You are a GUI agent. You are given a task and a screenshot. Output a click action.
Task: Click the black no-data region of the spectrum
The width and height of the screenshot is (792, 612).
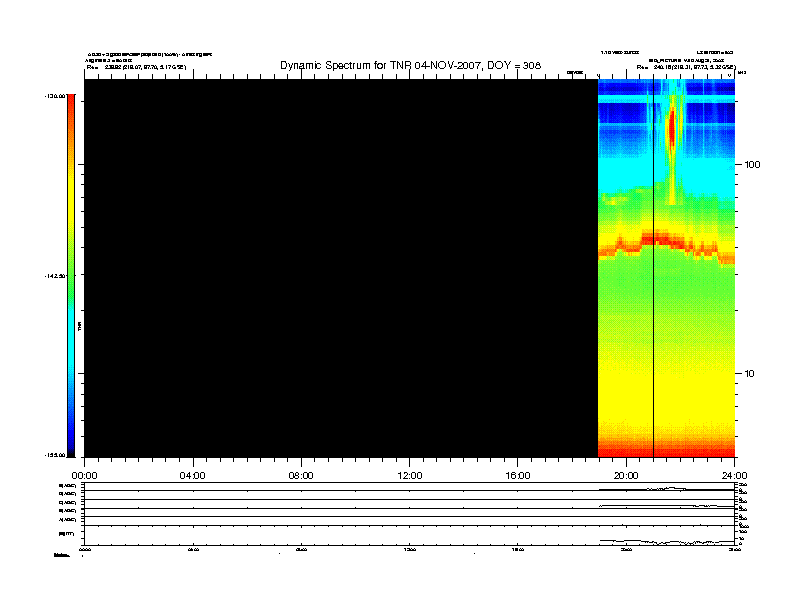coord(341,268)
